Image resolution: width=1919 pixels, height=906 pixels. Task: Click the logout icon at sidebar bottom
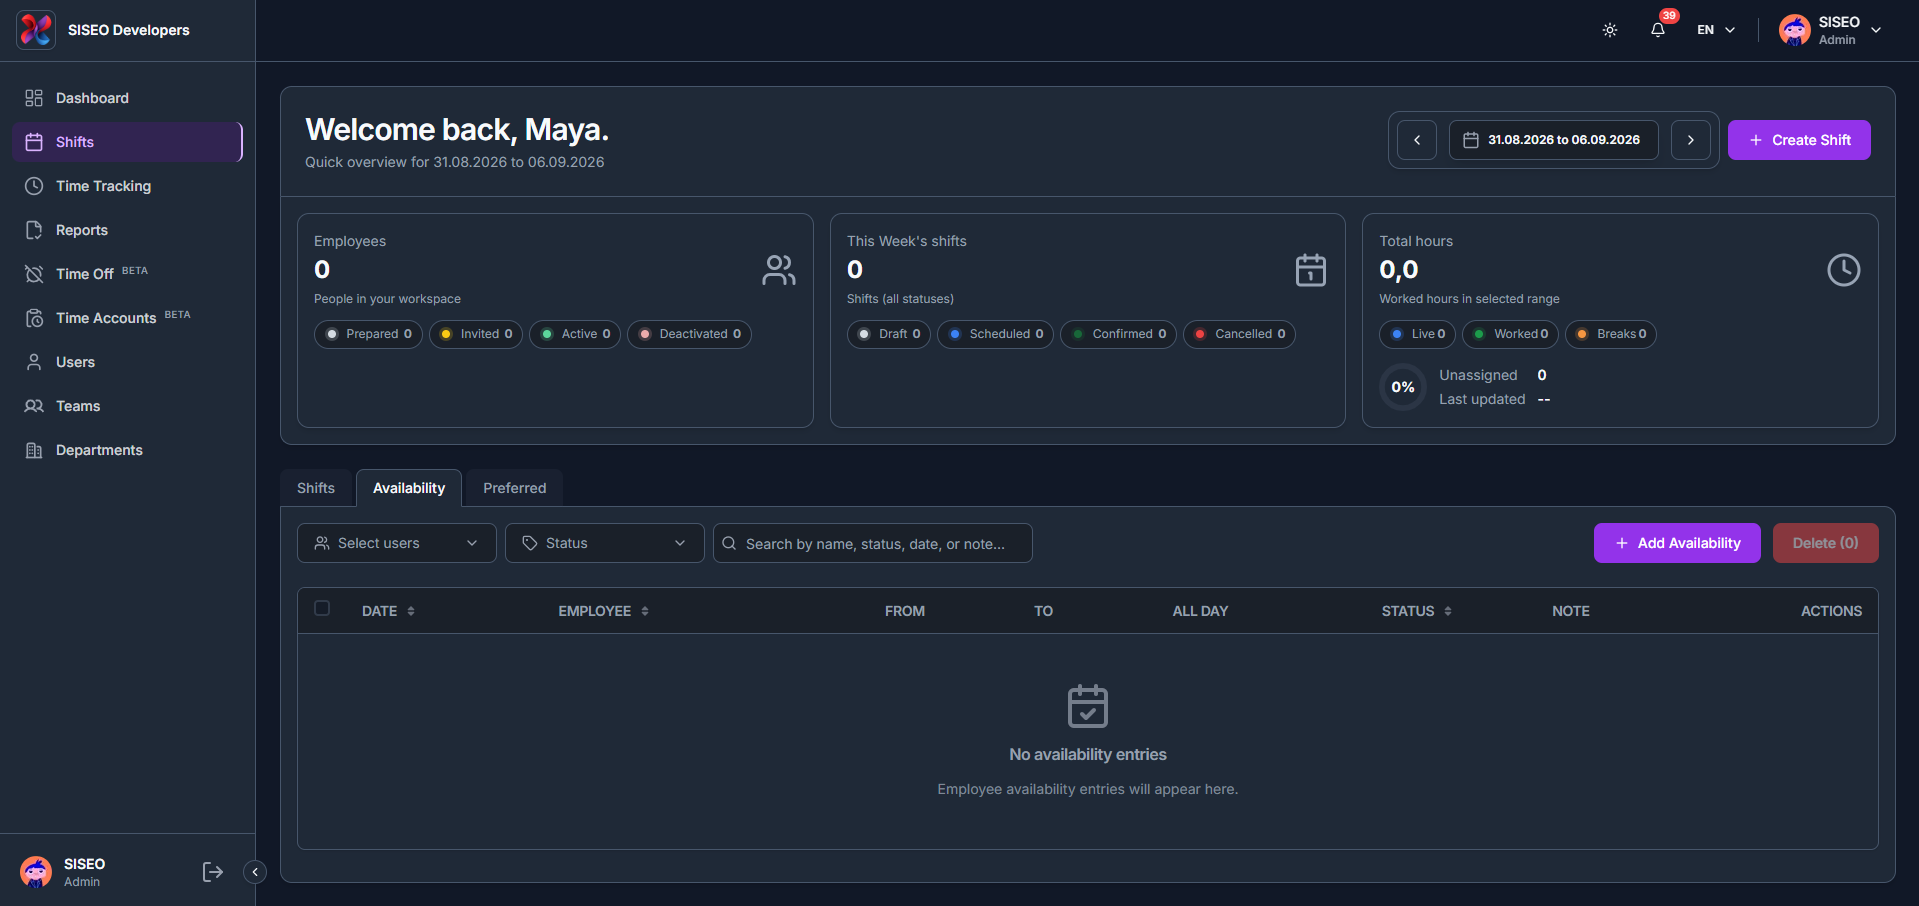tap(212, 872)
